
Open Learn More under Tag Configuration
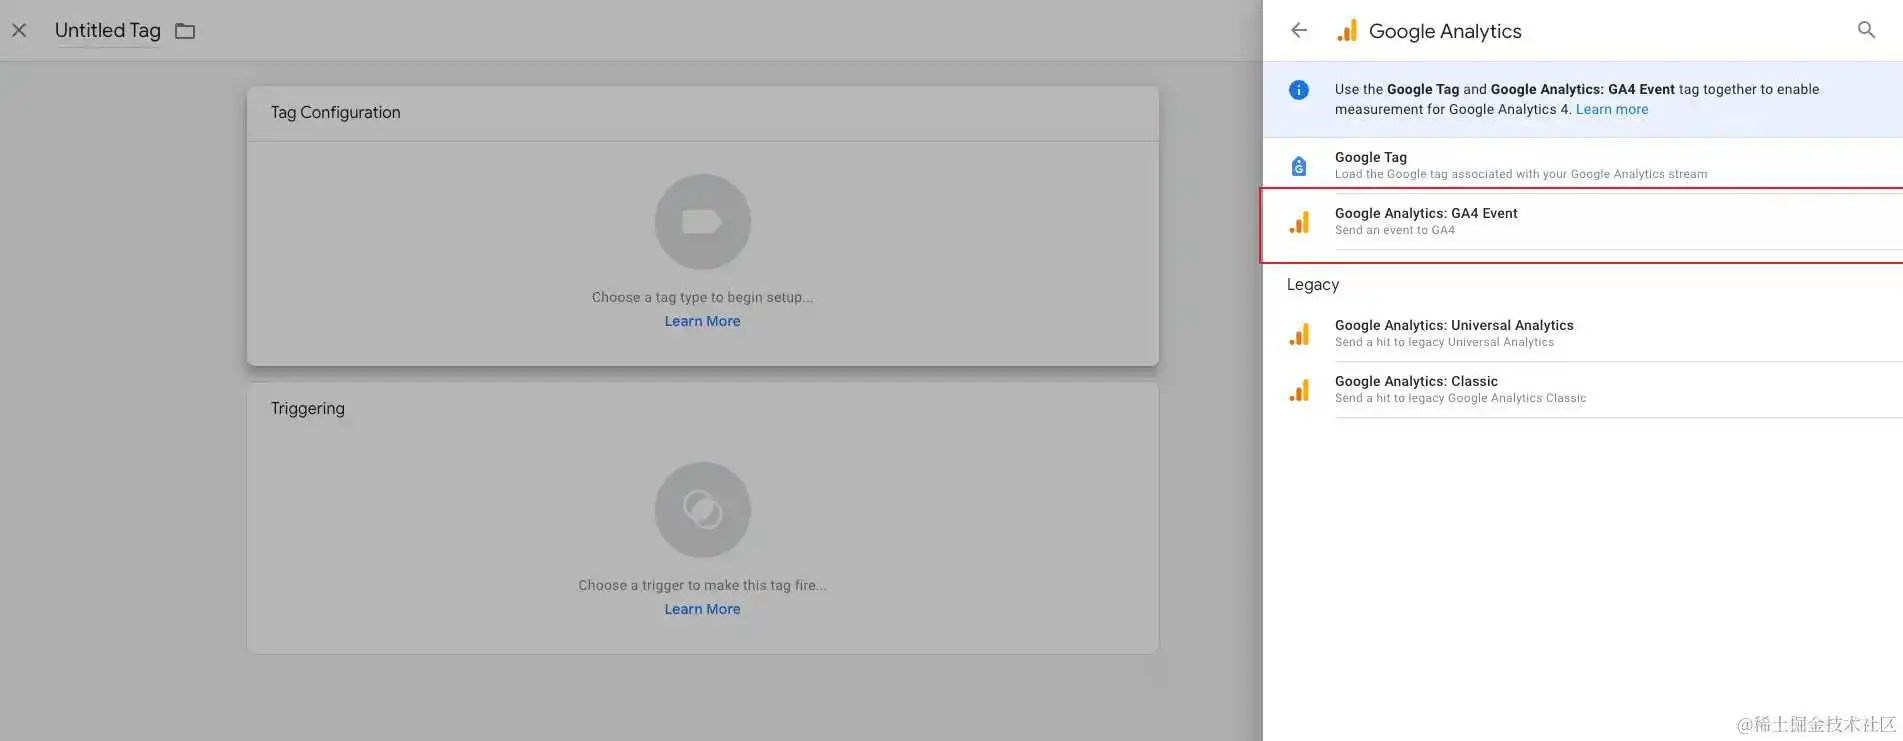(702, 321)
